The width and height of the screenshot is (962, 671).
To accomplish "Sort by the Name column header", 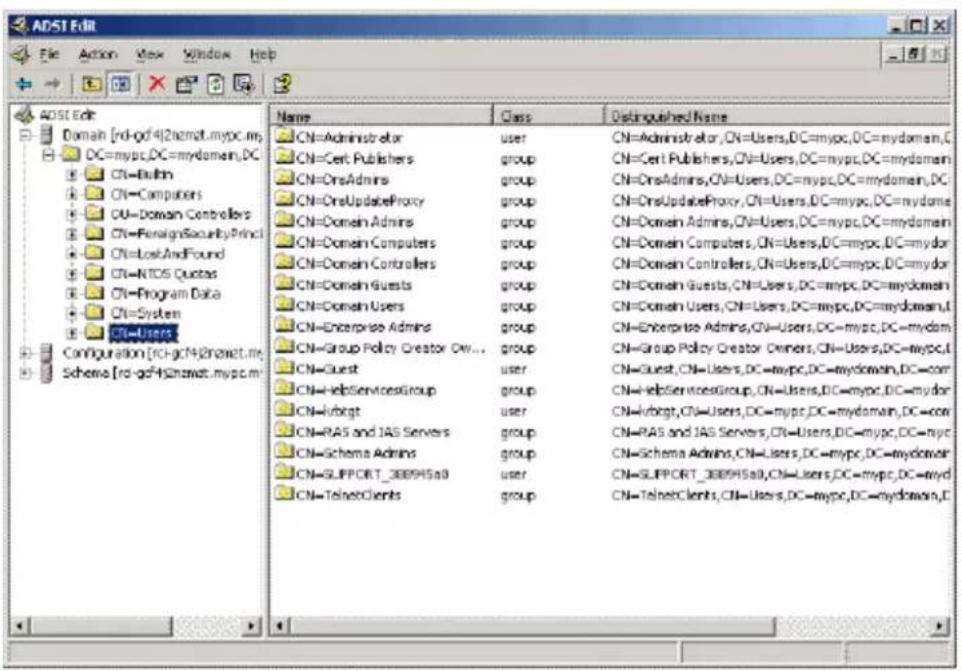I will coord(381,116).
